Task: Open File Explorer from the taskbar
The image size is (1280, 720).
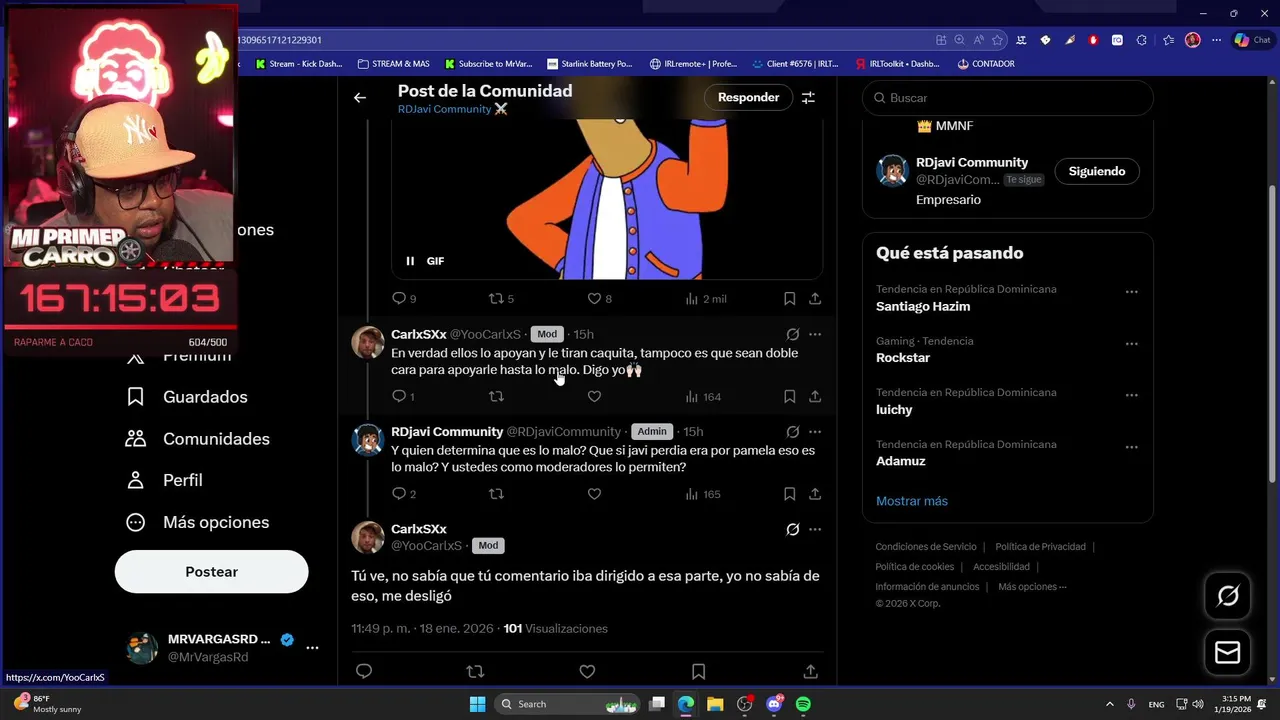Action: click(x=715, y=704)
